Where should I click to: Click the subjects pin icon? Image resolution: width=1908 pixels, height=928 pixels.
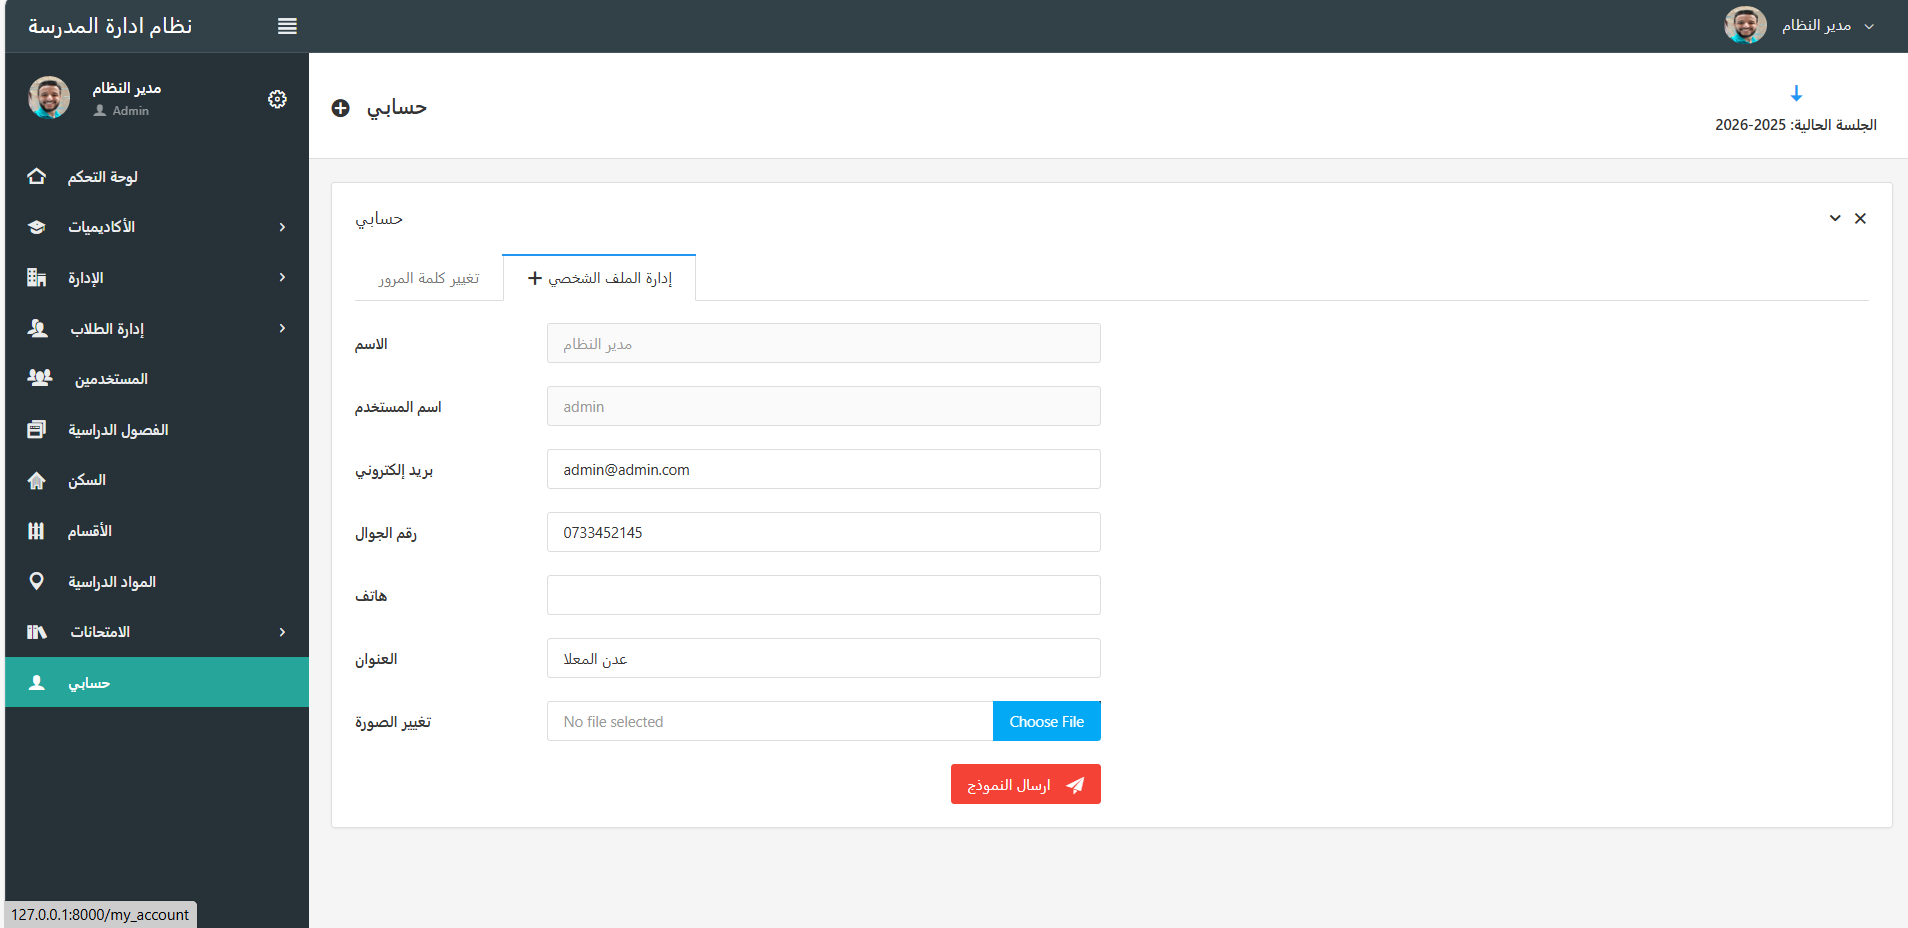(x=37, y=581)
